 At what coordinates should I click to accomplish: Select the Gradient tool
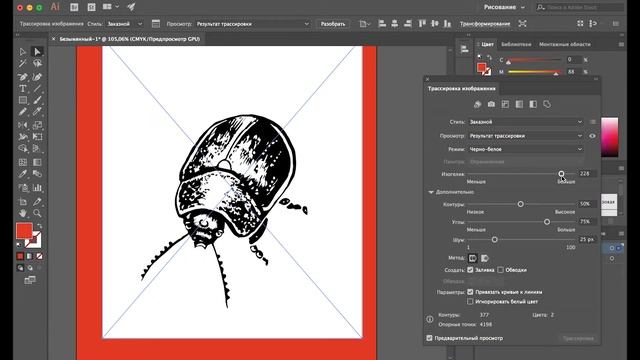pos(37,162)
